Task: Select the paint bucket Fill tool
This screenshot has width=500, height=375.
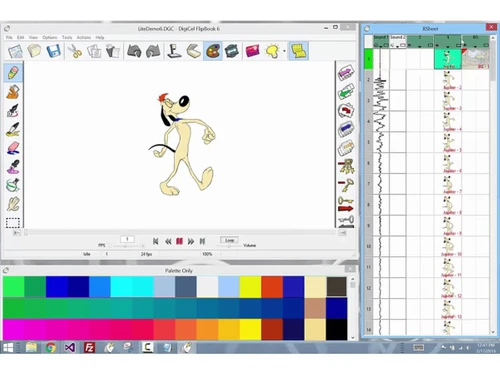Action: pyautogui.click(x=13, y=92)
